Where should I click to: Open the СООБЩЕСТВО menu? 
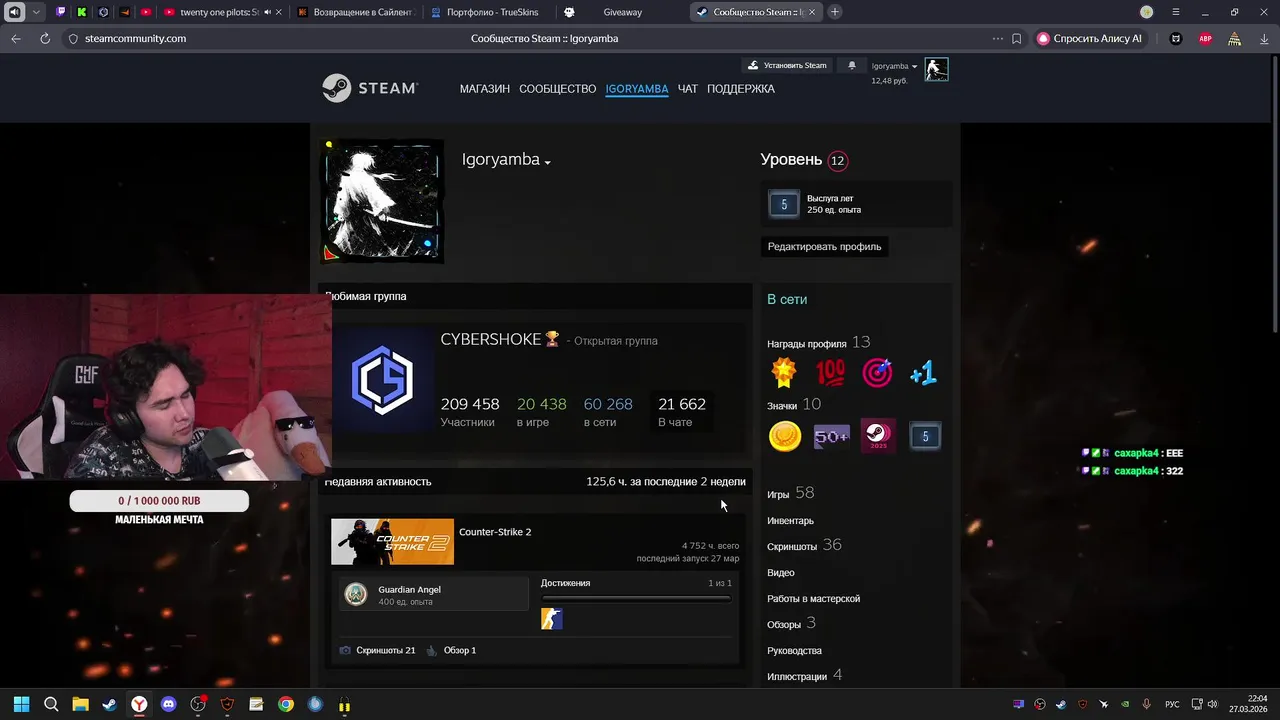pos(557,89)
